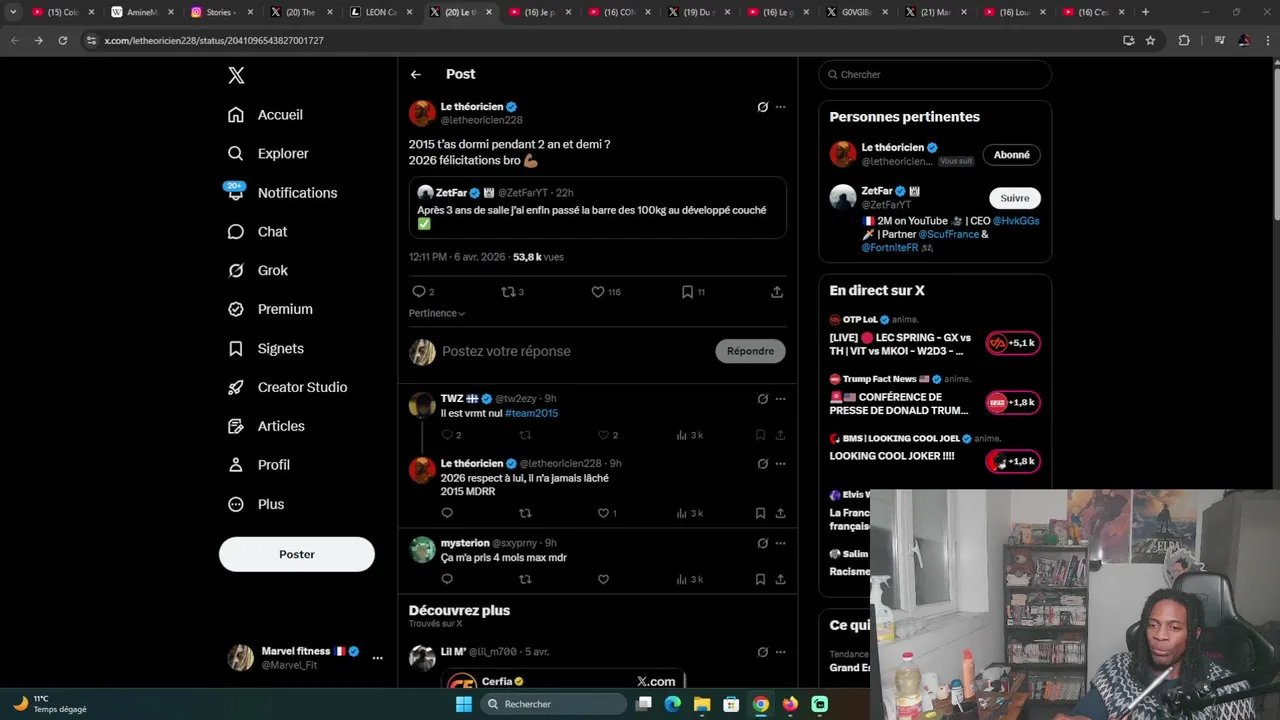Open Windows Start menu
The width and height of the screenshot is (1280, 720).
point(463,704)
